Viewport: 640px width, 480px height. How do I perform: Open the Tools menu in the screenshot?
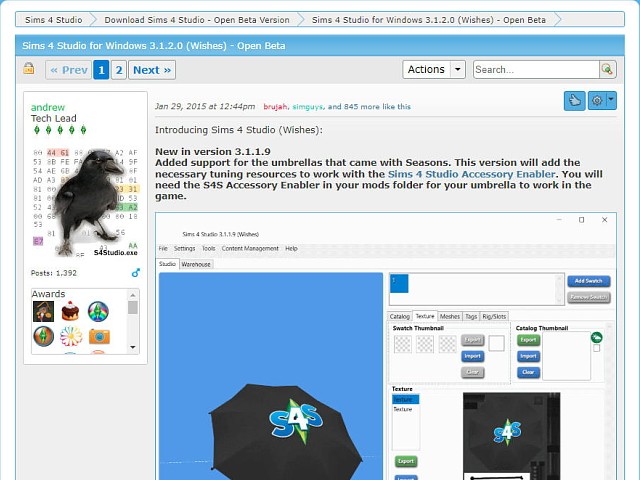click(209, 248)
